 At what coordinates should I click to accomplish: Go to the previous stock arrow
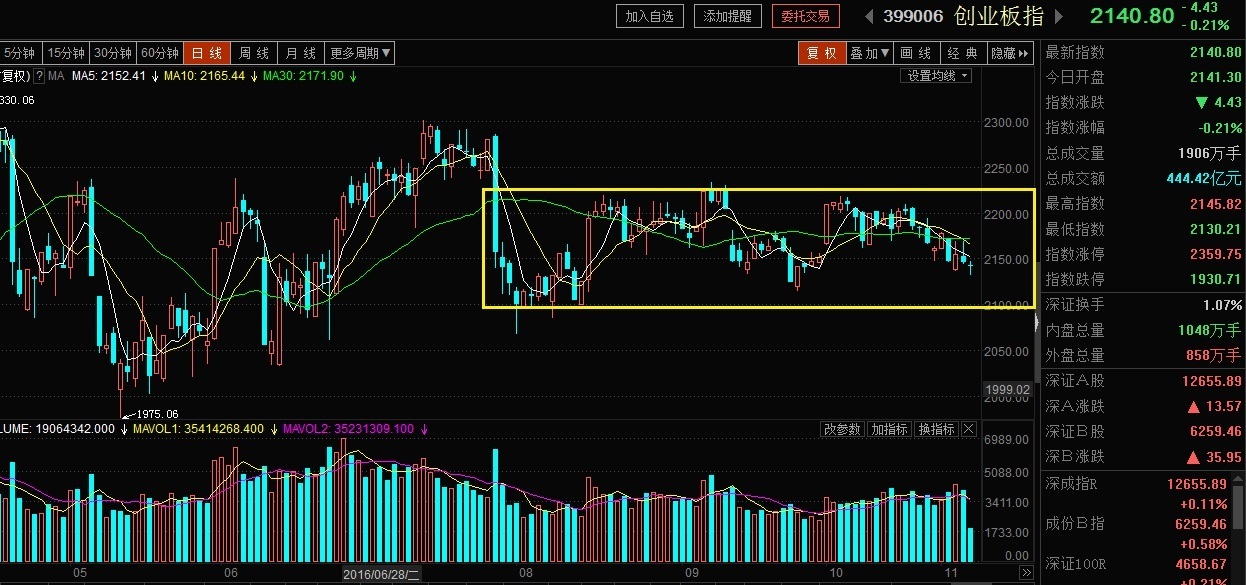click(x=867, y=16)
